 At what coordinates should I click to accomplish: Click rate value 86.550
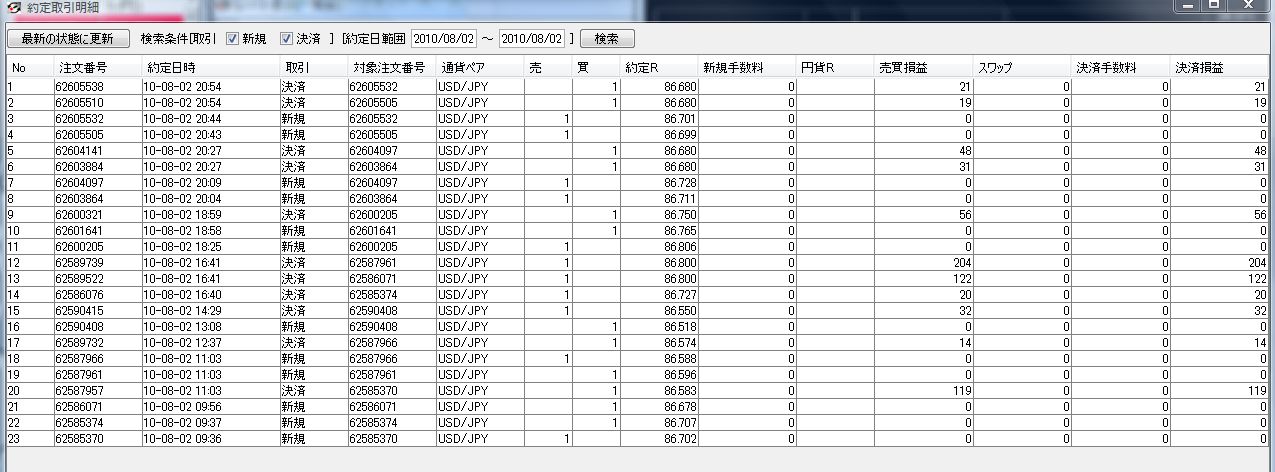679,310
